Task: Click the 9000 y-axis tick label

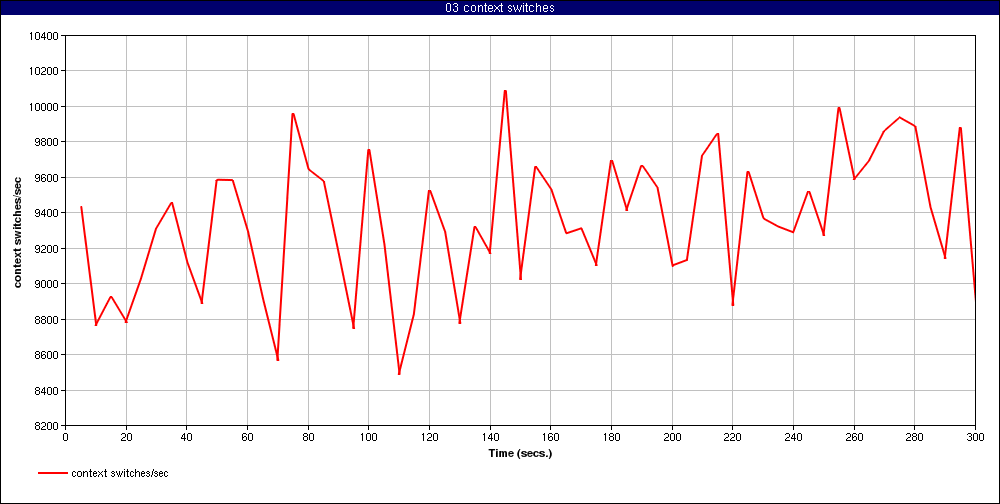Action: 47,283
